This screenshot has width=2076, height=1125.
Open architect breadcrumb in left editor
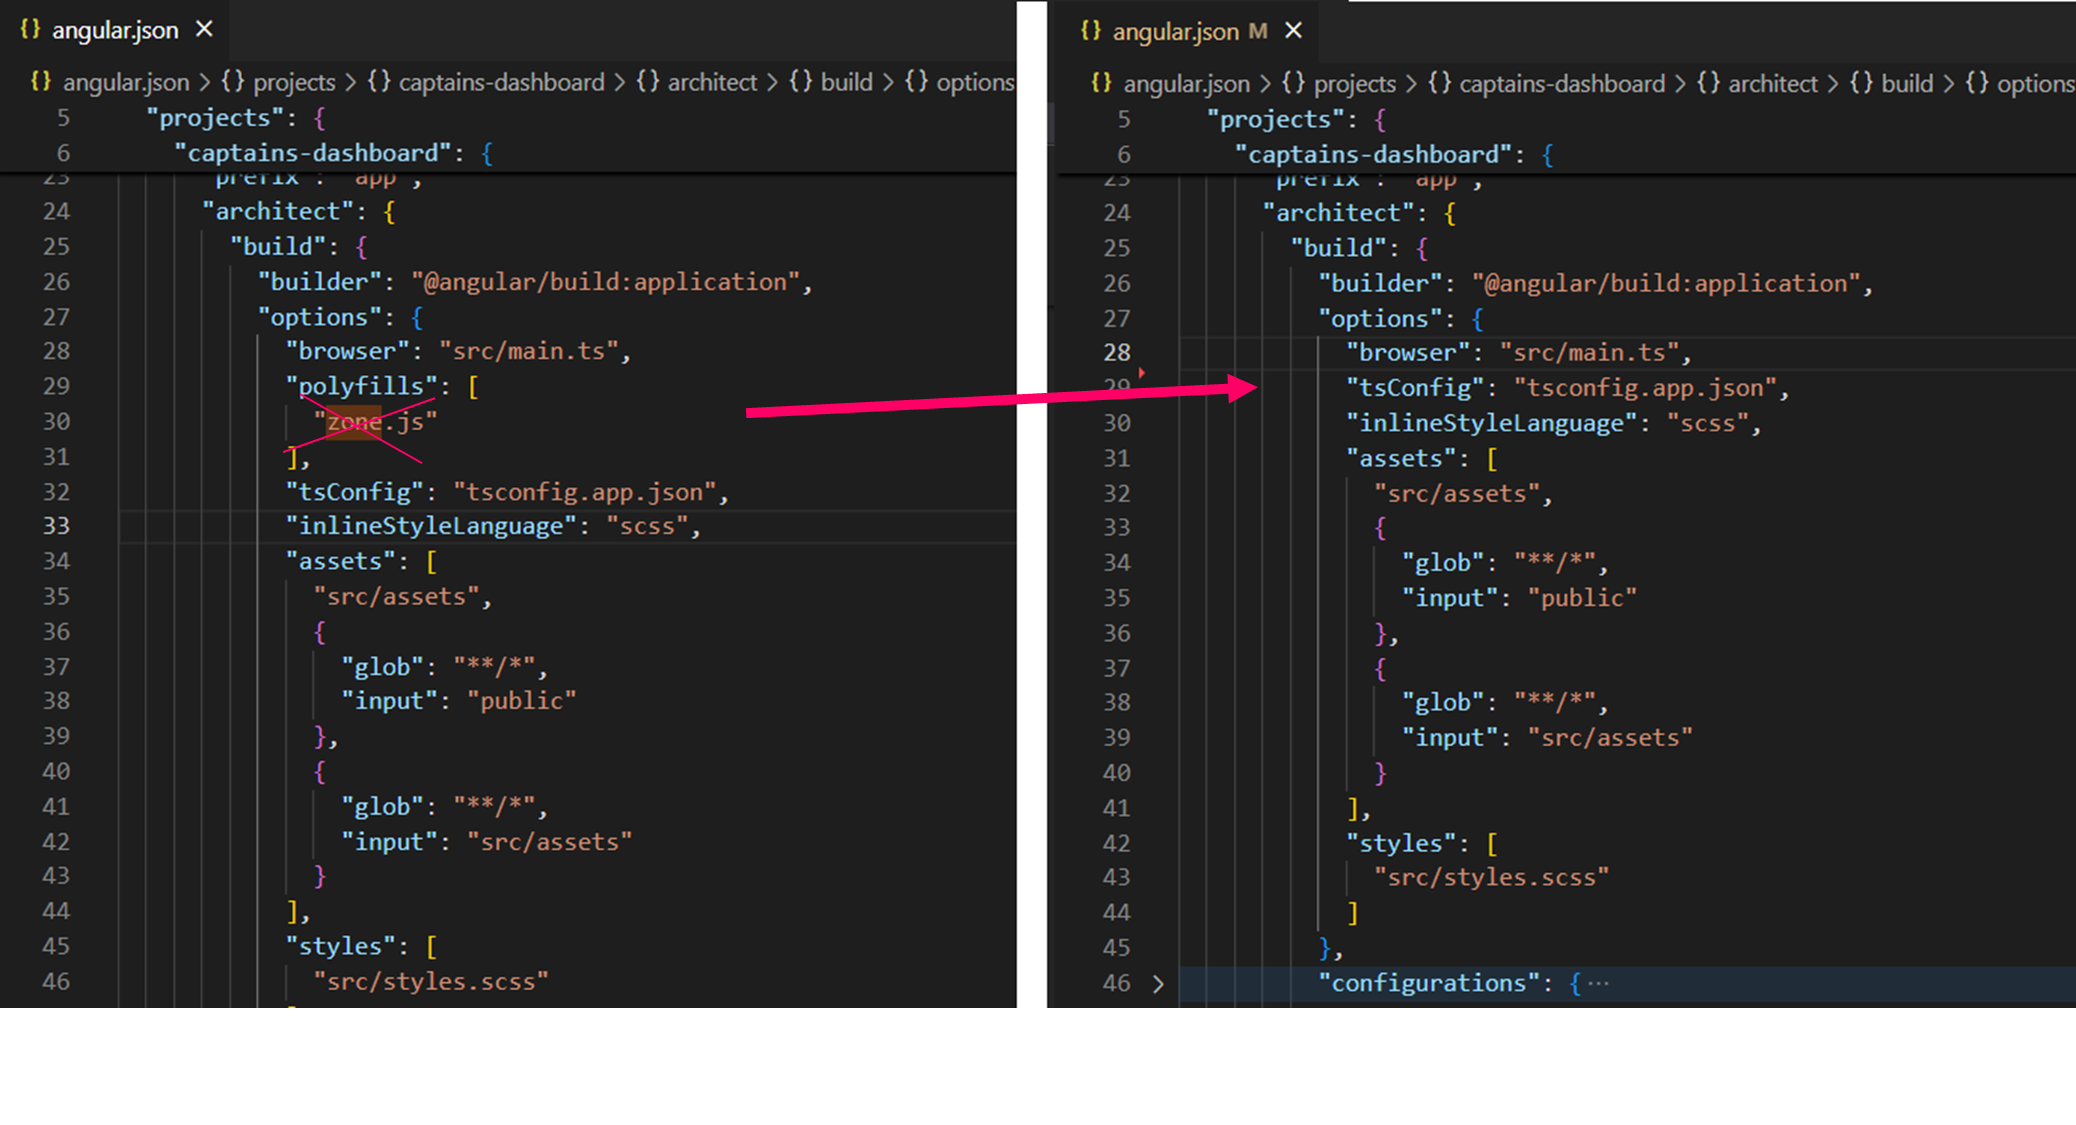tap(711, 82)
